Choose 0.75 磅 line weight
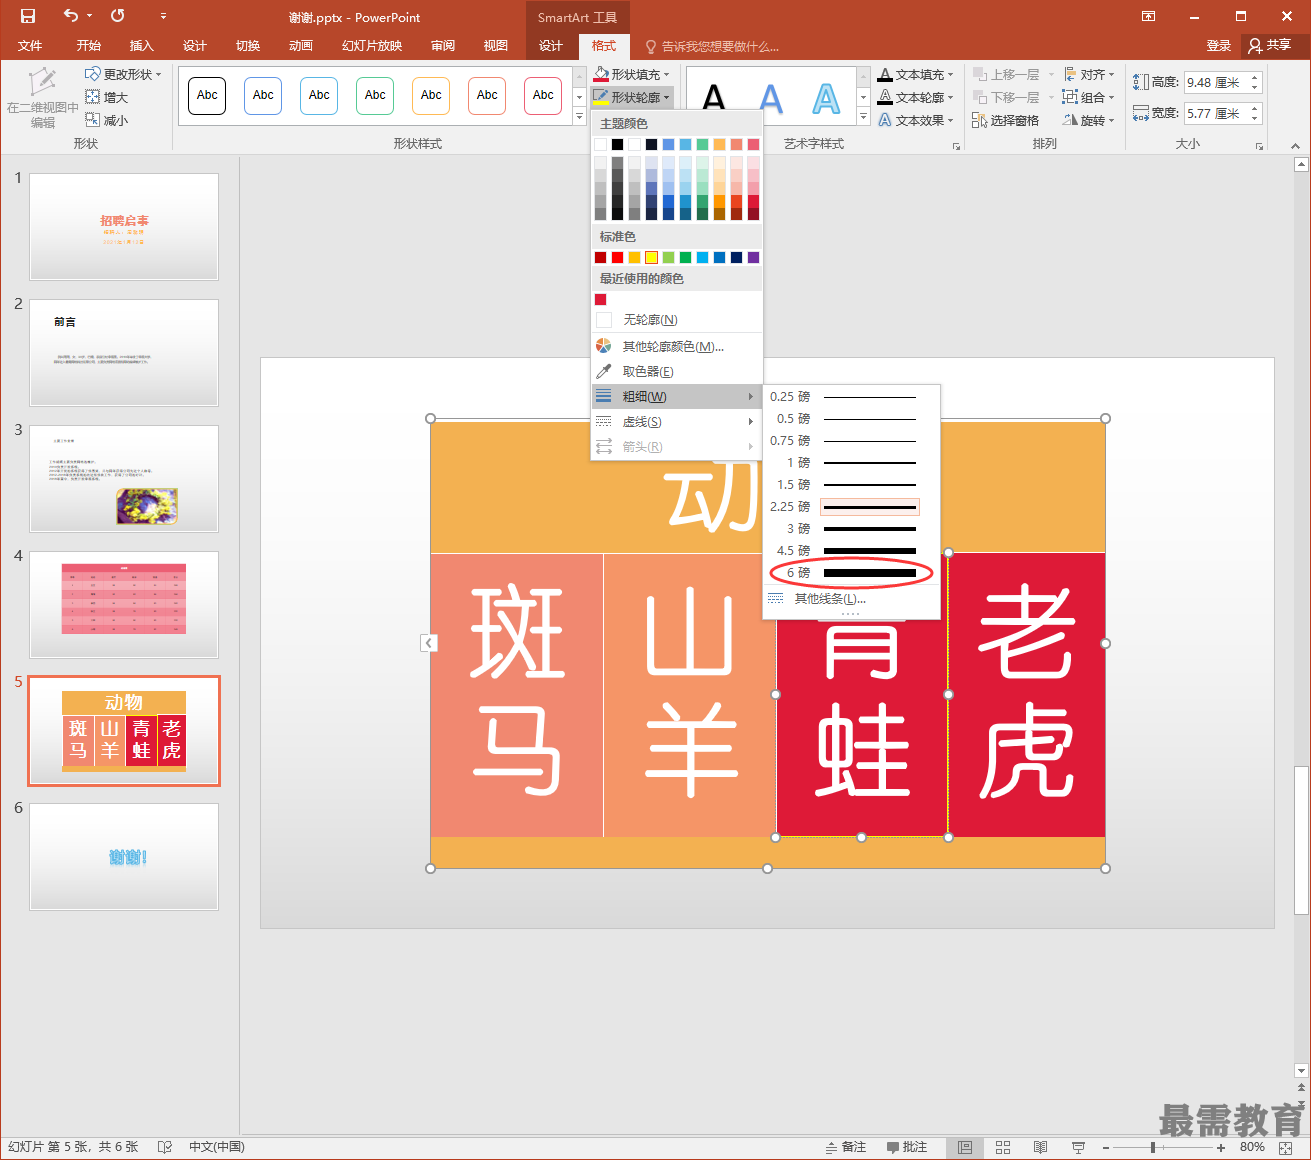Viewport: 1311px width, 1160px height. click(851, 441)
